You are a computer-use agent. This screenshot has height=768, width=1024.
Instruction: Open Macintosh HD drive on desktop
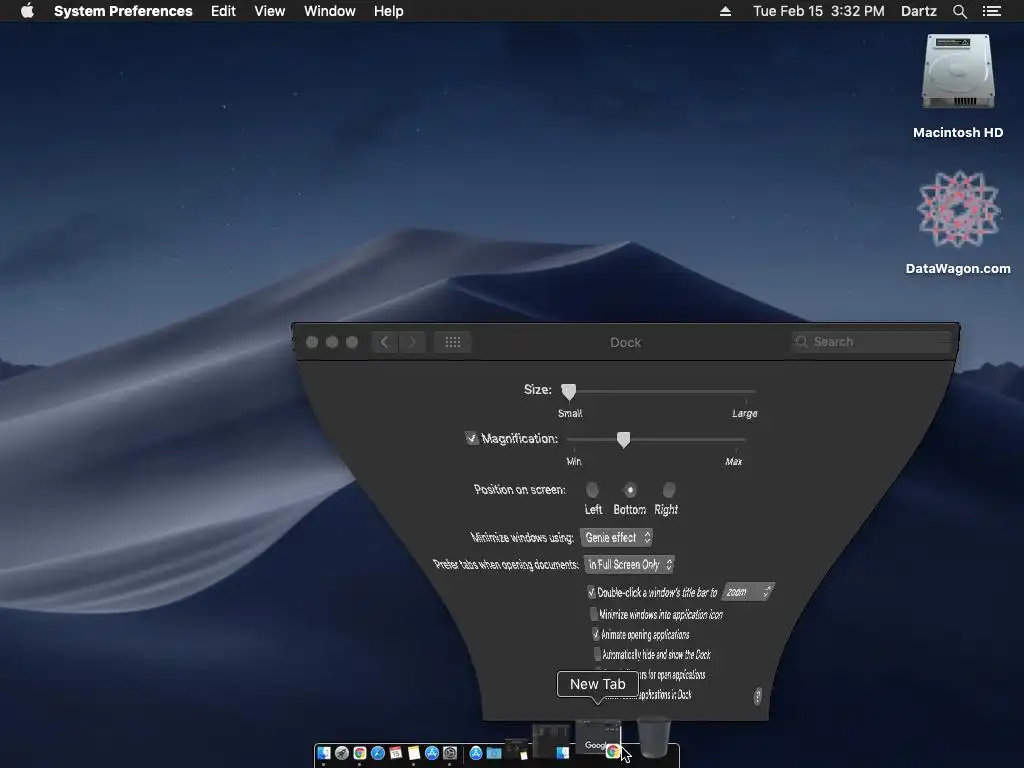[958, 73]
